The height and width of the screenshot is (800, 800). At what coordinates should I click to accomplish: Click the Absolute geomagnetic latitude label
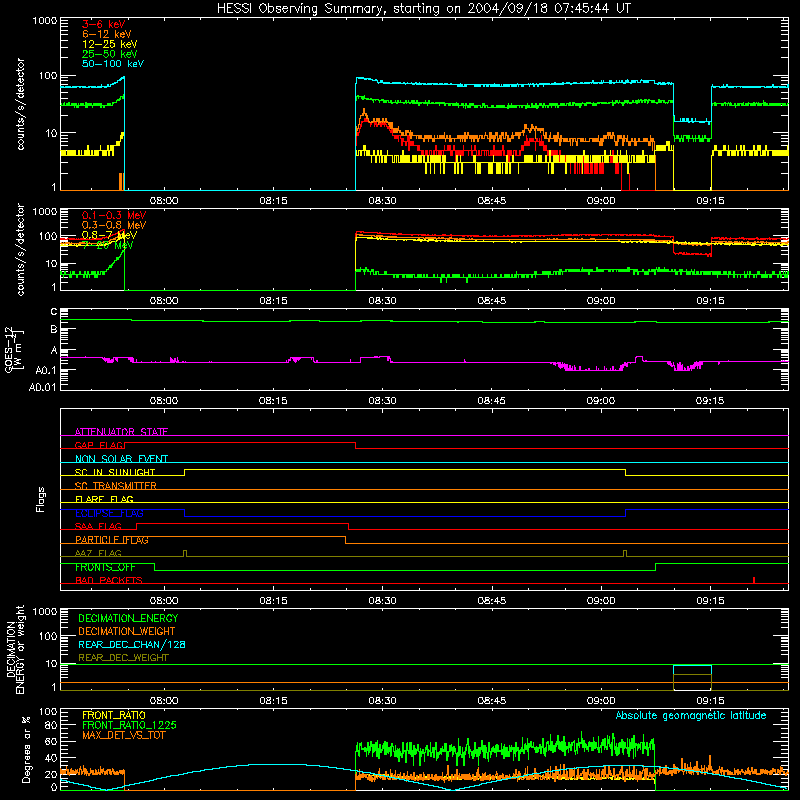click(691, 715)
